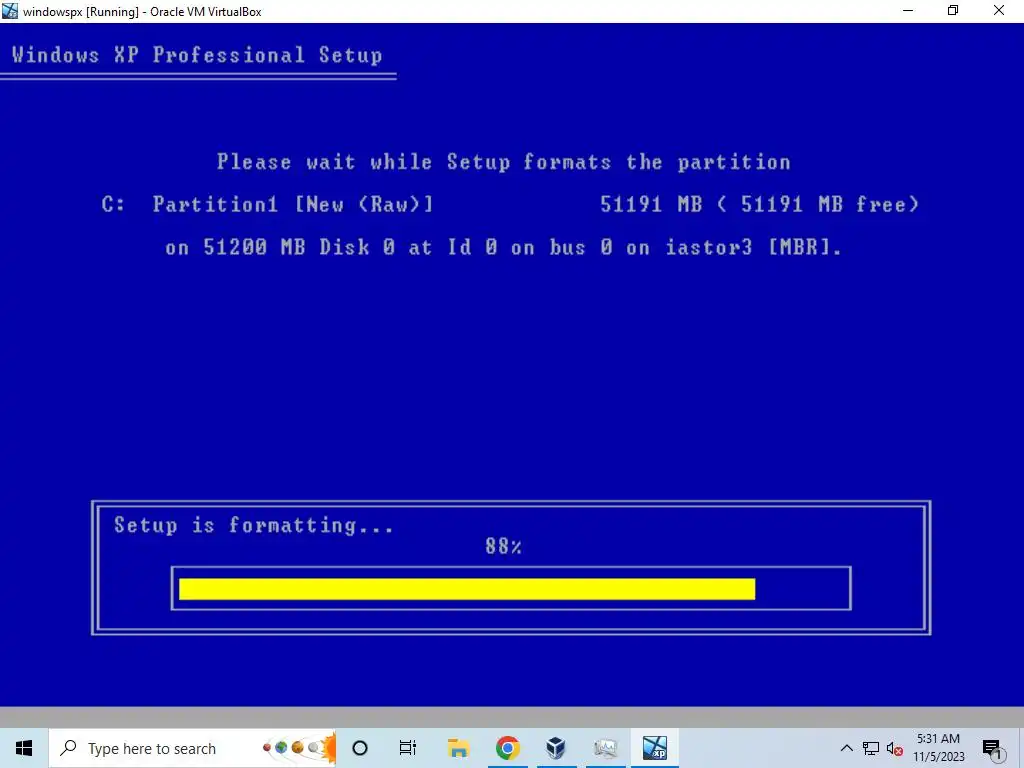This screenshot has width=1024, height=768.
Task: Close the windowspx VirtualBox window
Action: tap(999, 11)
